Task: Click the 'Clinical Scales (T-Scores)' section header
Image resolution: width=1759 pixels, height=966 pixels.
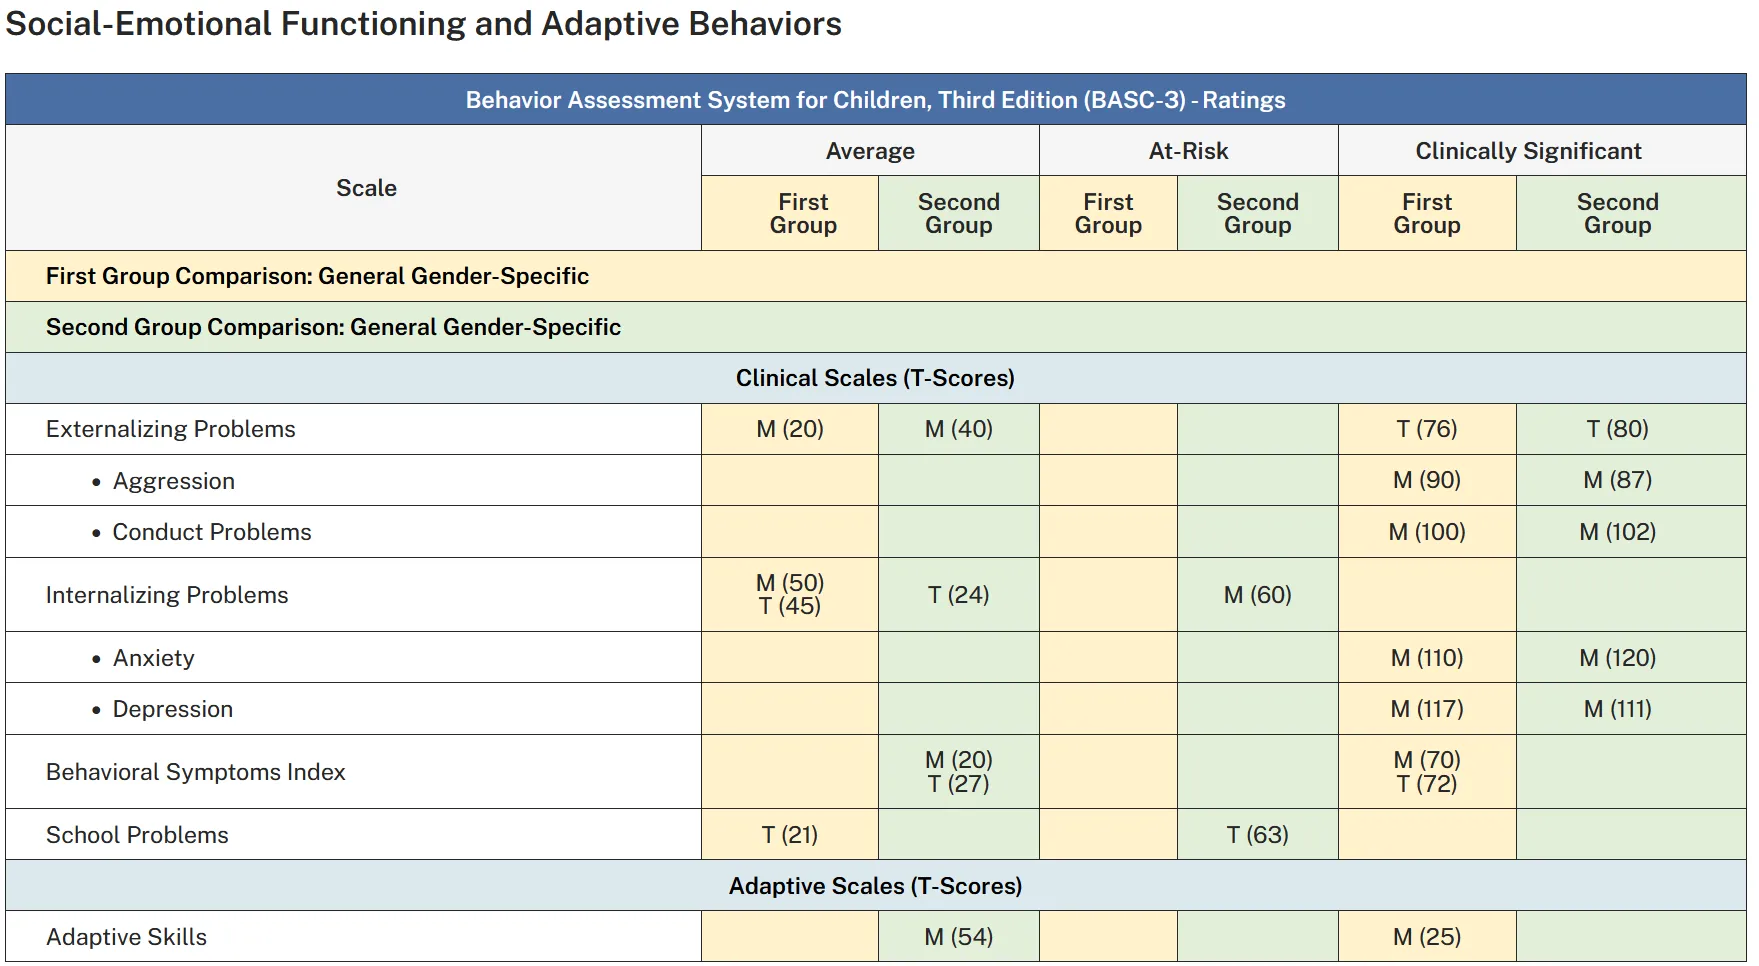Action: point(875,378)
